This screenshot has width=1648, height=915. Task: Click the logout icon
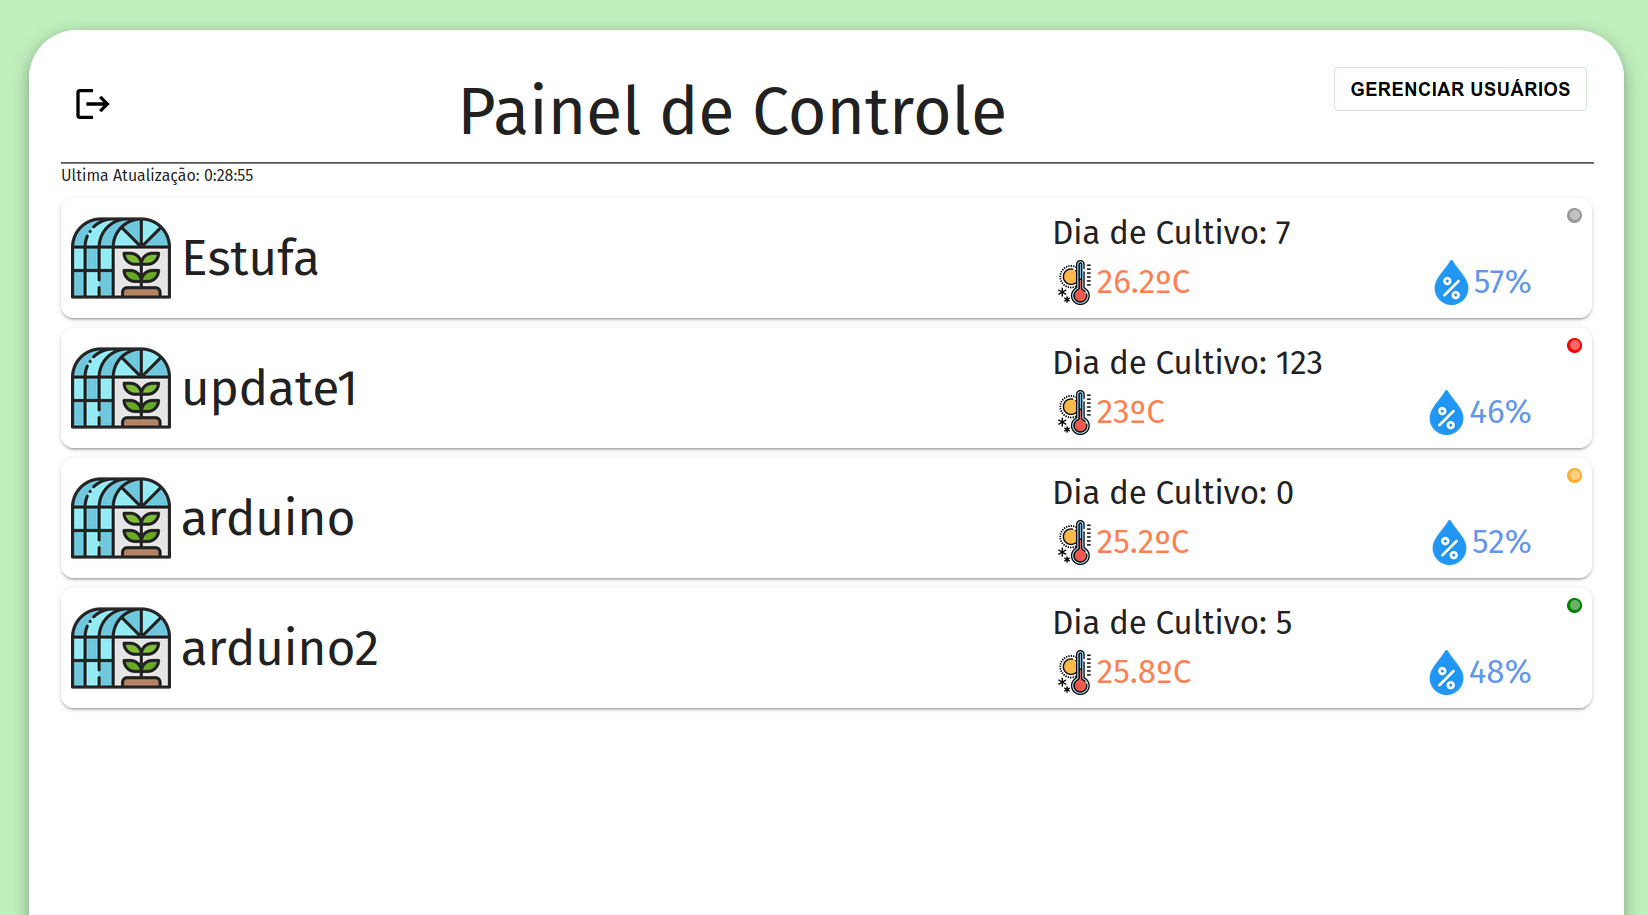(92, 104)
